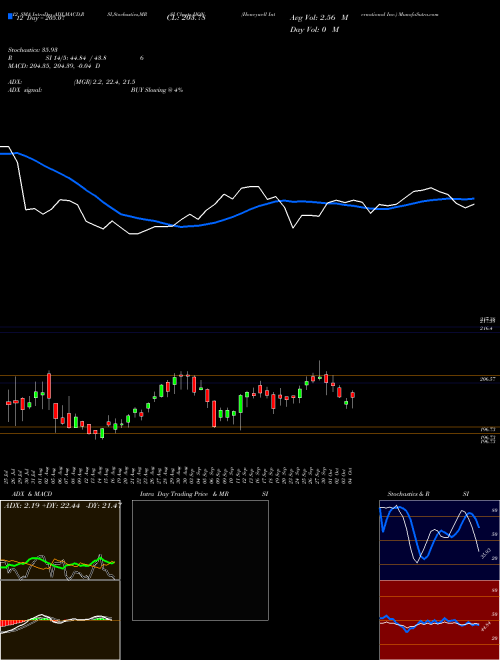Viewport: 500px width, 660px height.
Task: Click the blue SMA line at its right end
Action: 473,199
